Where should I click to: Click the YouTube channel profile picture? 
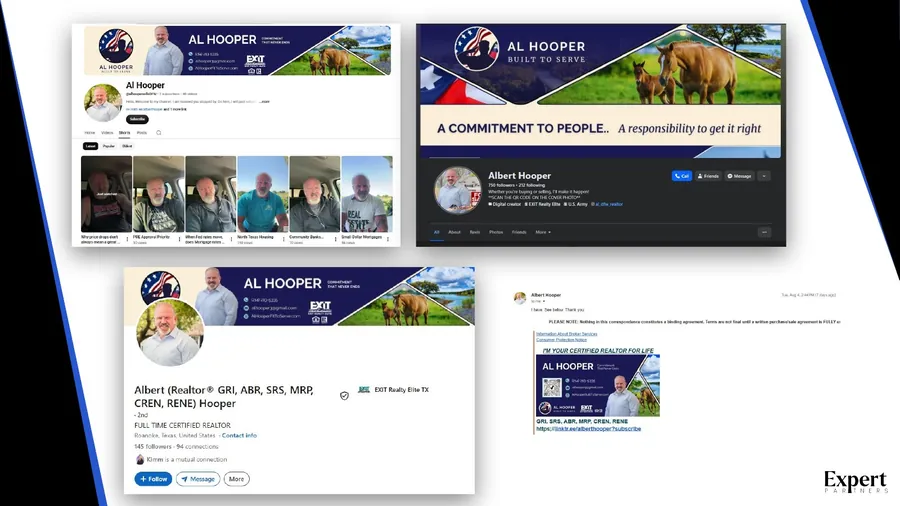(103, 103)
